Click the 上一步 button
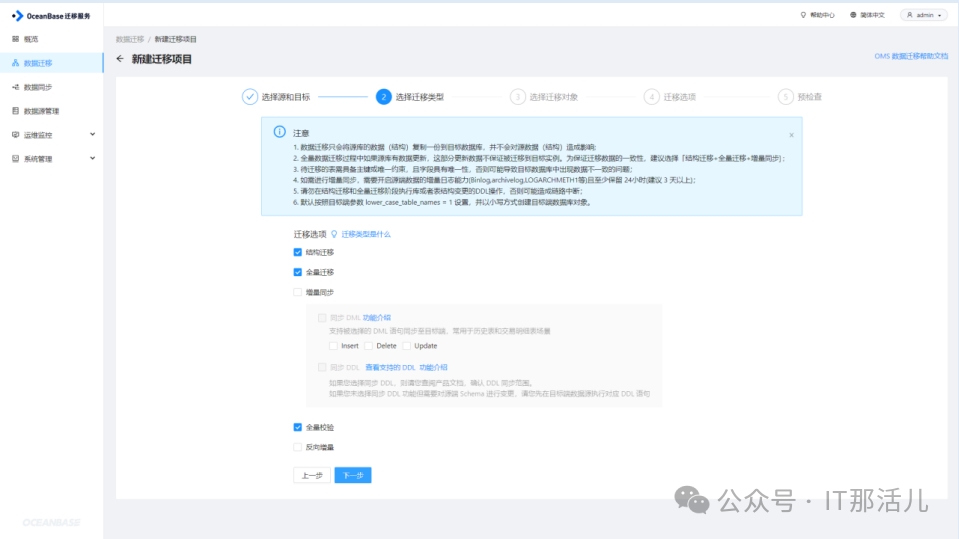The height and width of the screenshot is (539, 959). click(x=312, y=475)
